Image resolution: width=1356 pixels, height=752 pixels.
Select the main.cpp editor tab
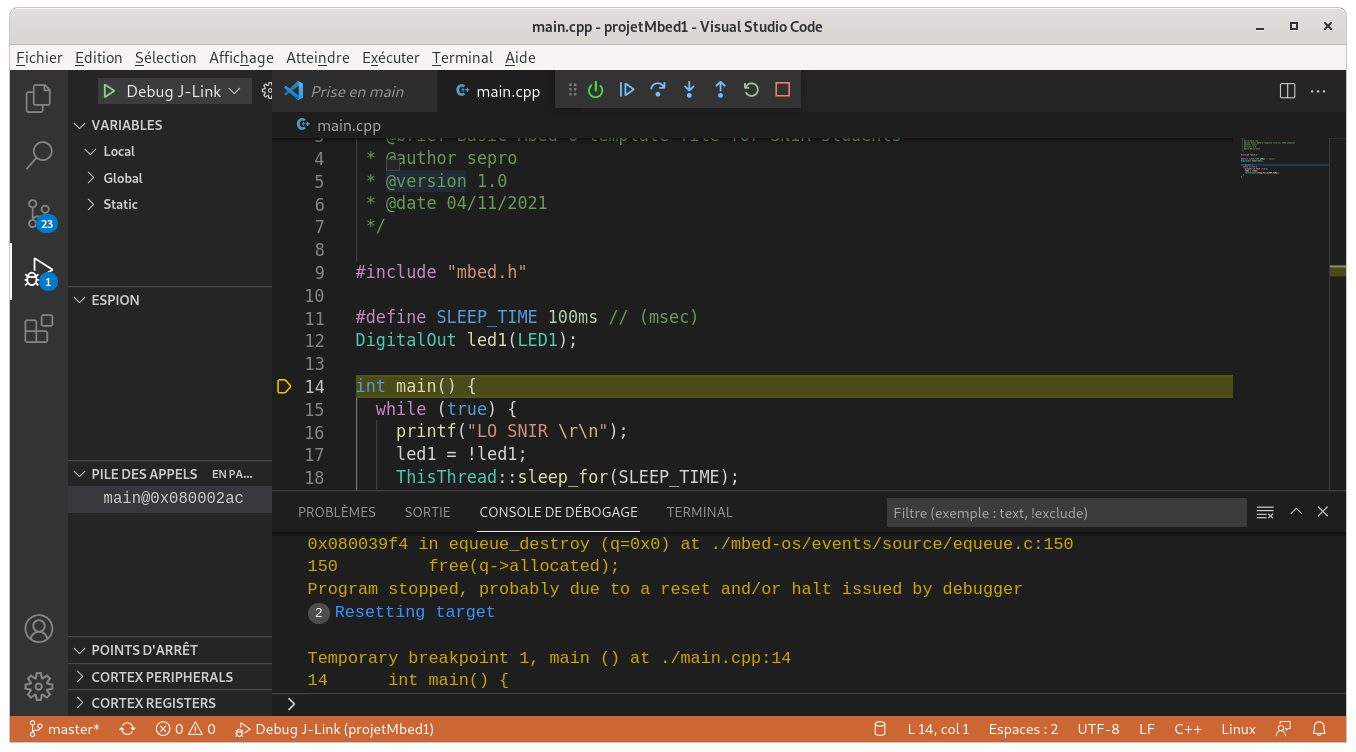pos(498,91)
